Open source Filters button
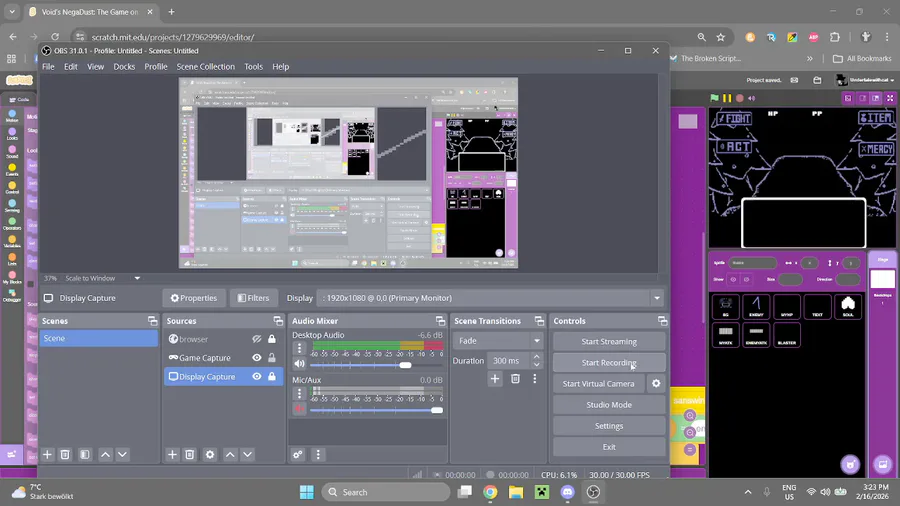The image size is (900, 506). coord(253,298)
